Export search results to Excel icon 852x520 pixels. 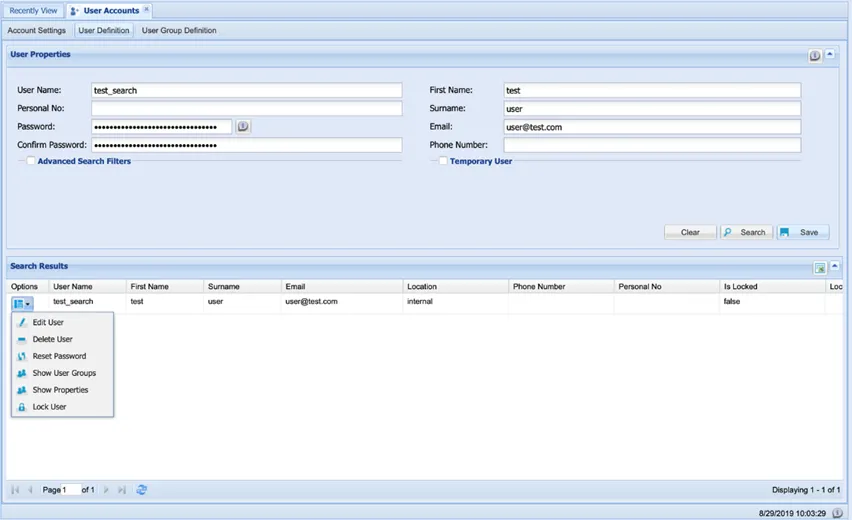click(819, 267)
